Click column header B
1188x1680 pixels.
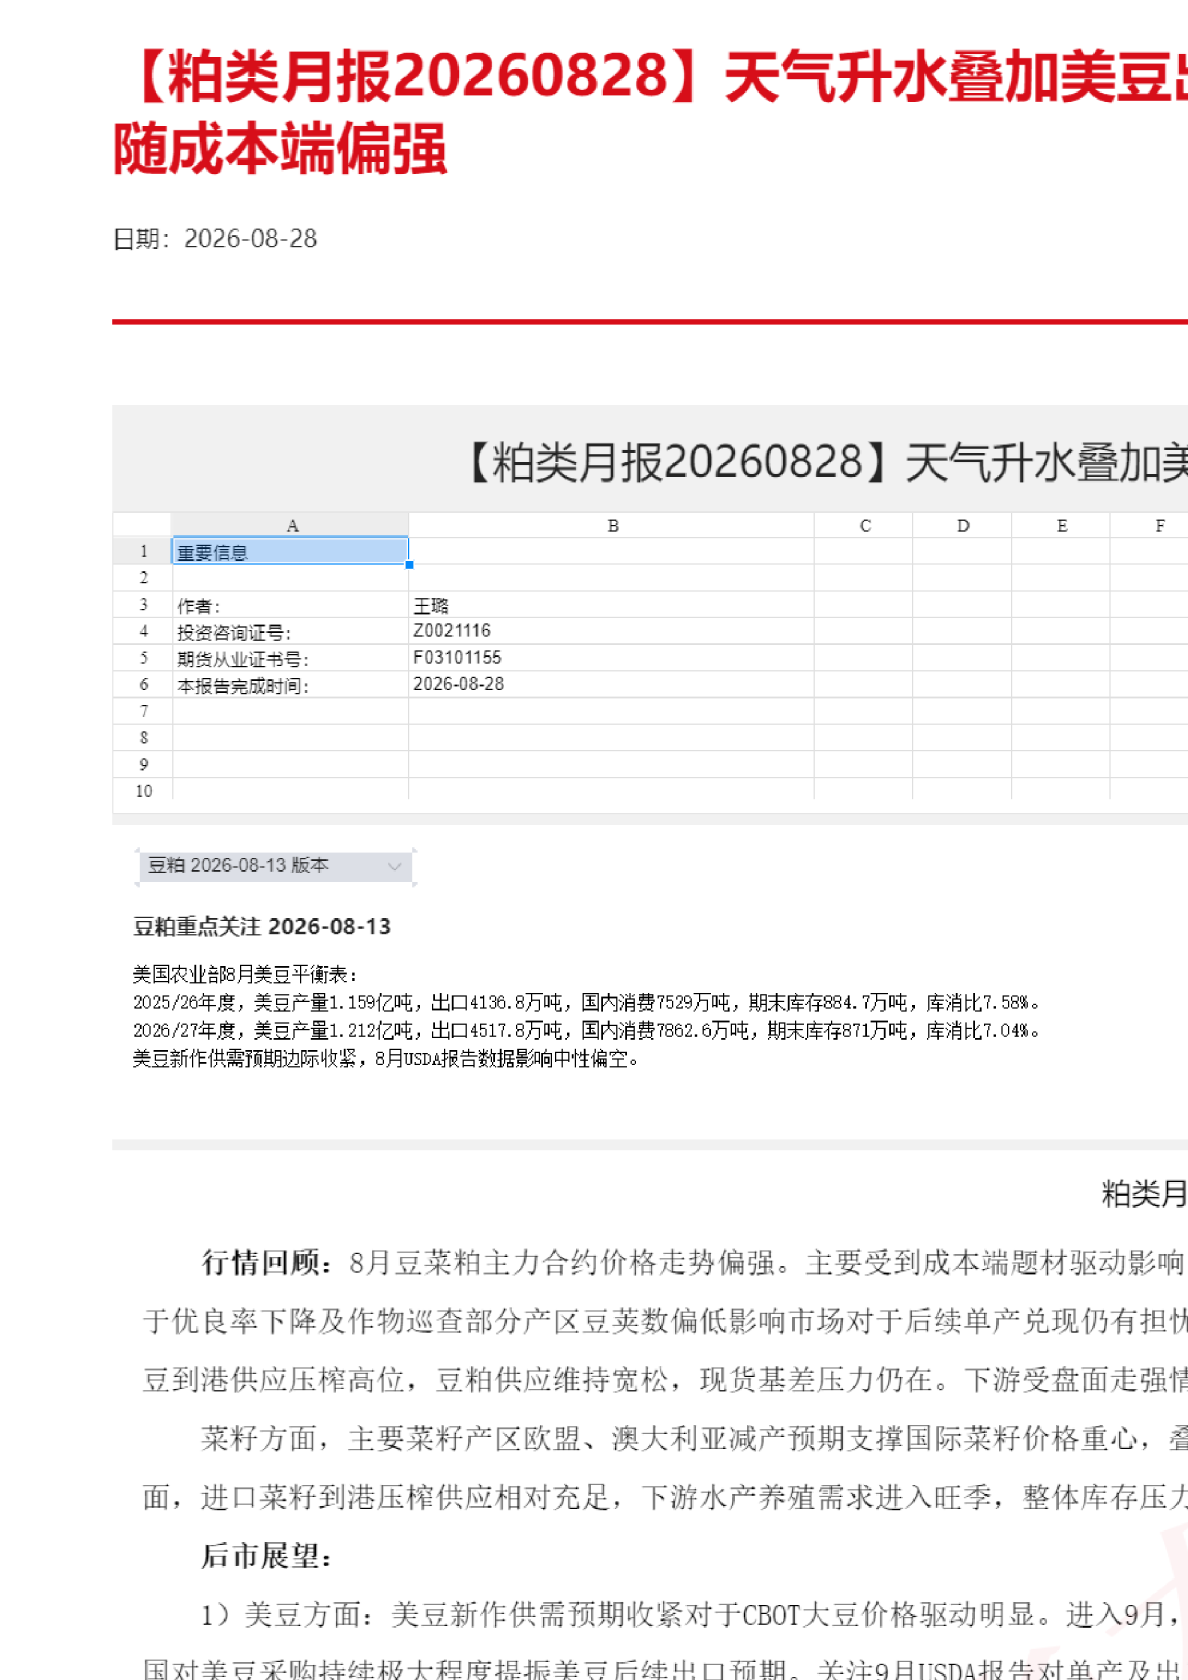[x=612, y=525]
